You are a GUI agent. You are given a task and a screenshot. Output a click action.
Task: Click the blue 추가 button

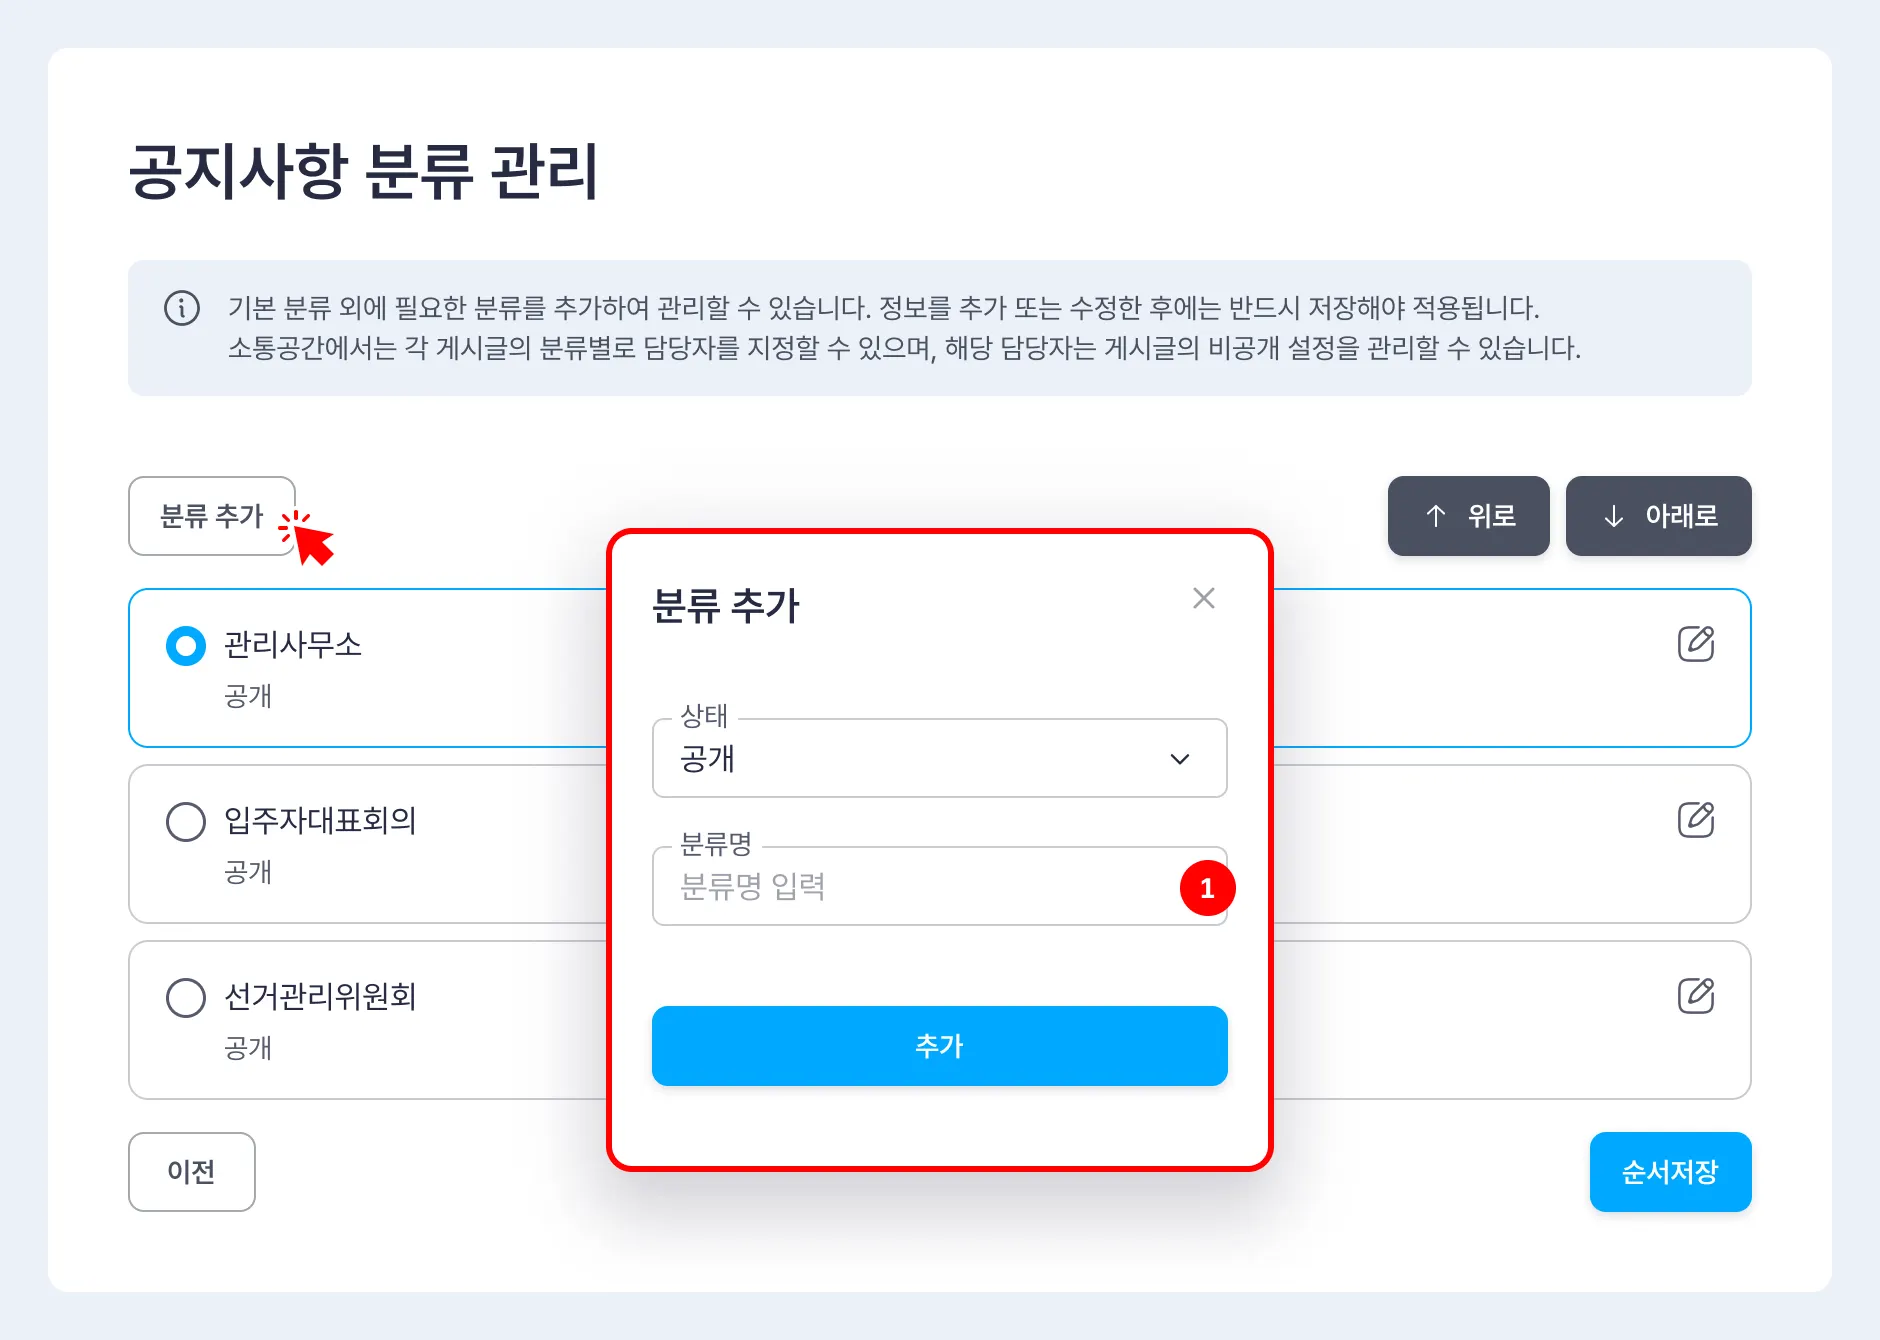[940, 1046]
